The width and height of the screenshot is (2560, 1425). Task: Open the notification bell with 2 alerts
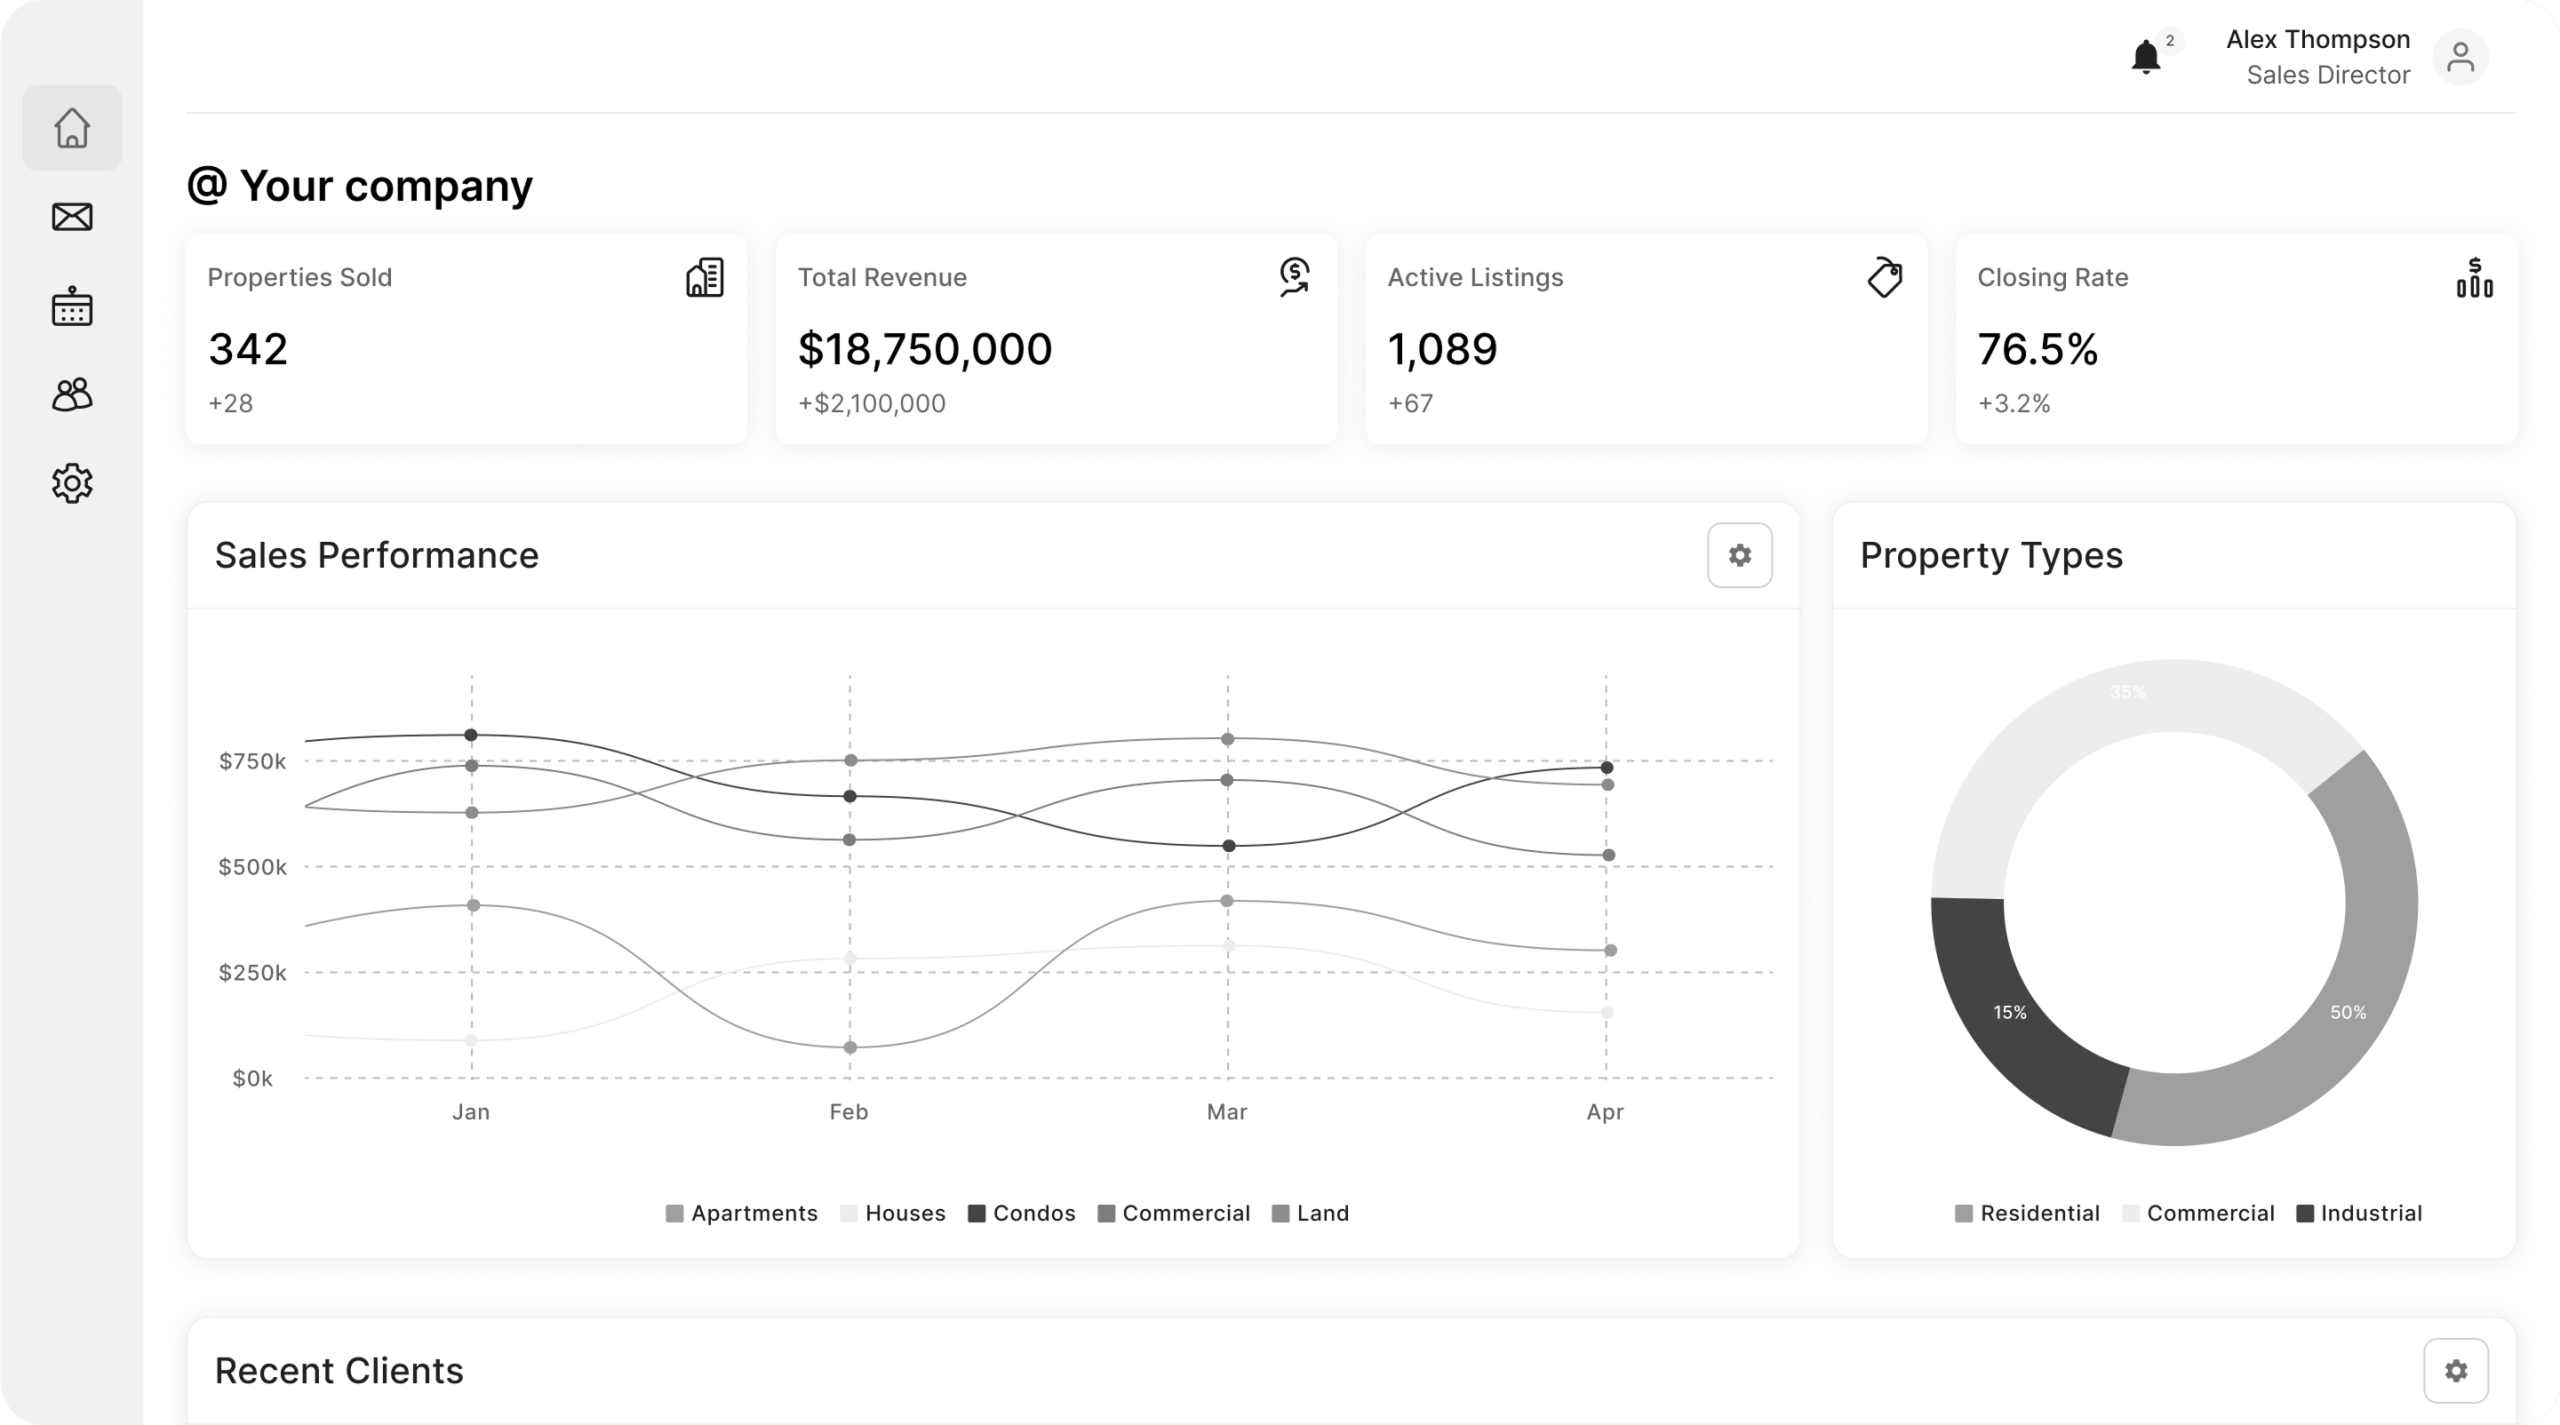[2146, 57]
